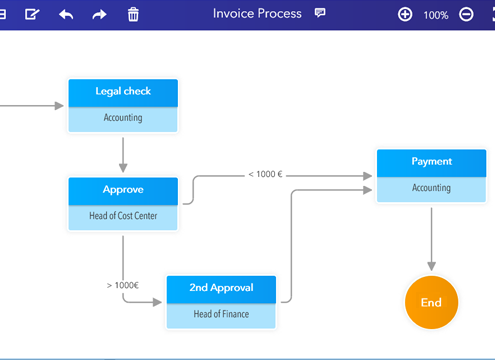This screenshot has height=360, width=495.
Task: Undo the last action
Action: (66, 15)
